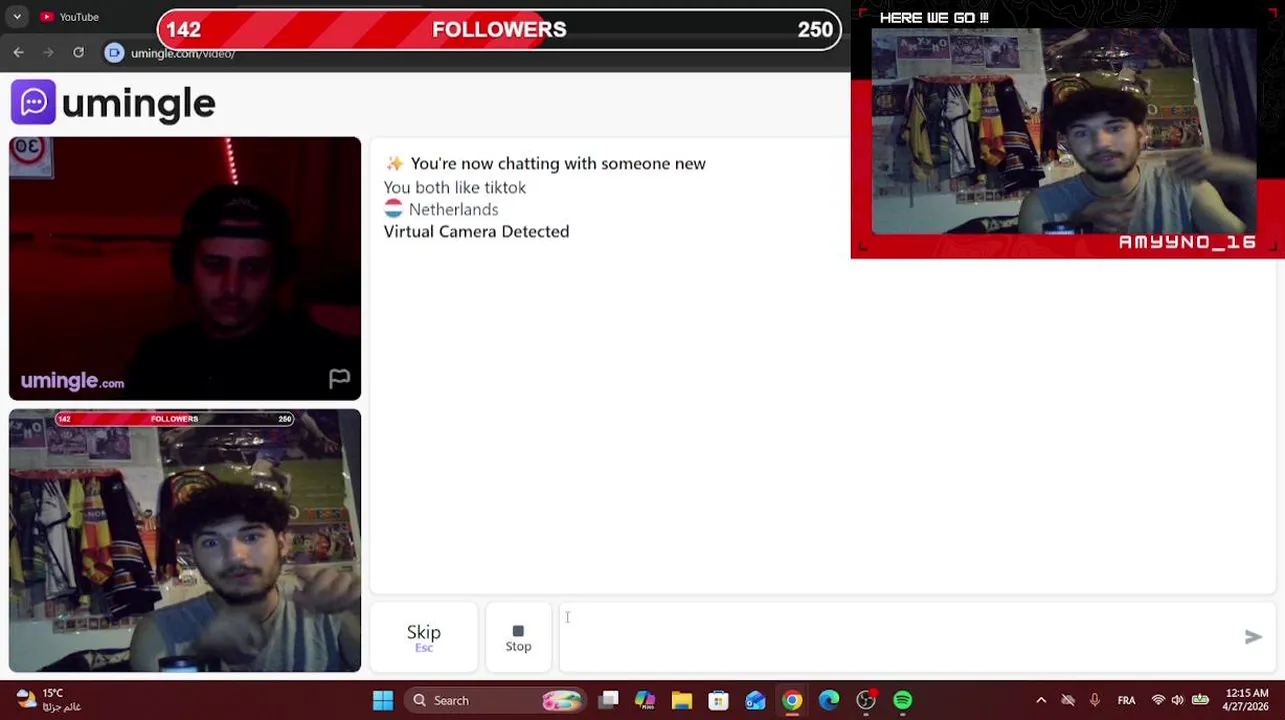Stop the chat with the Stop button
The image size is (1285, 720).
(x=518, y=637)
